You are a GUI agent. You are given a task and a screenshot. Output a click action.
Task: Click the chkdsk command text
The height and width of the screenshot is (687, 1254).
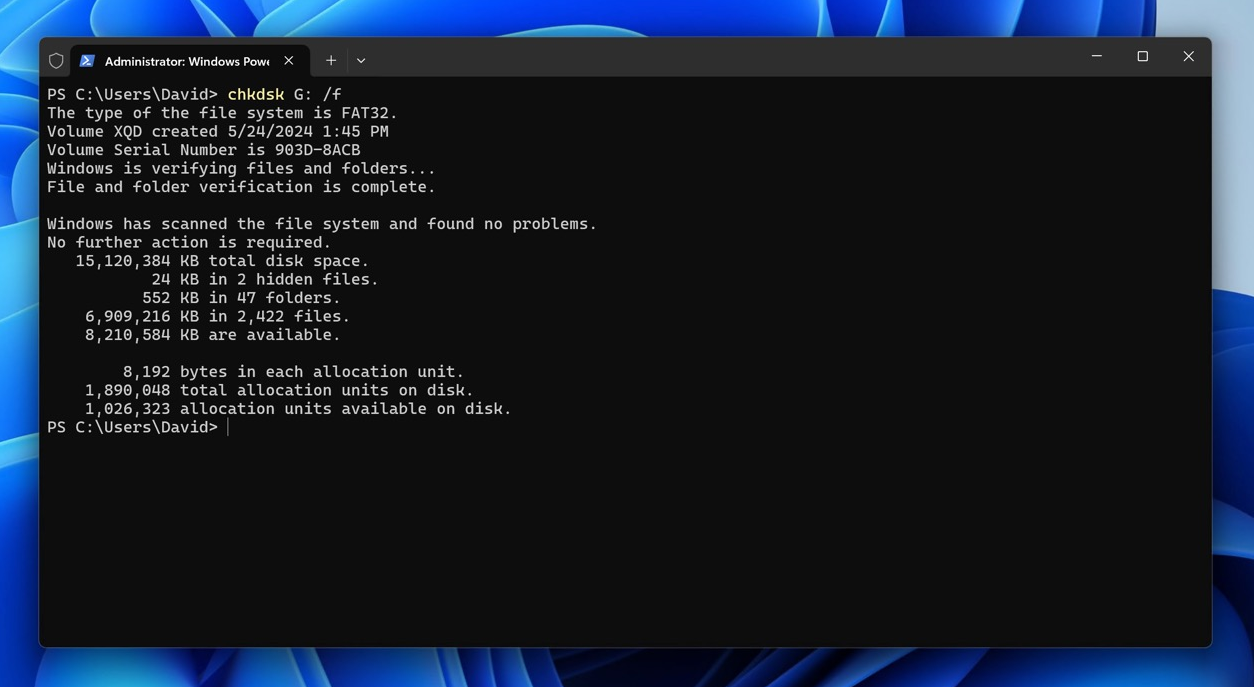pyautogui.click(x=255, y=95)
